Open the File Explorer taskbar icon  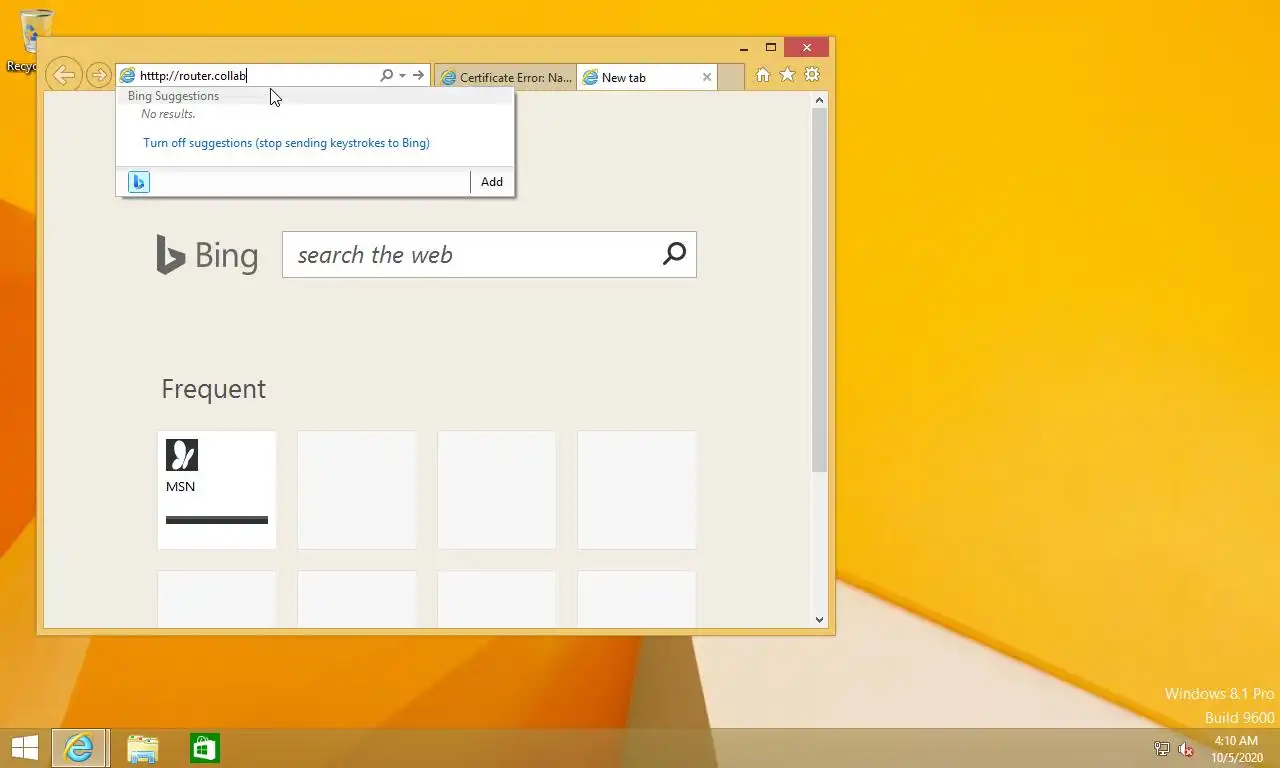(143, 748)
